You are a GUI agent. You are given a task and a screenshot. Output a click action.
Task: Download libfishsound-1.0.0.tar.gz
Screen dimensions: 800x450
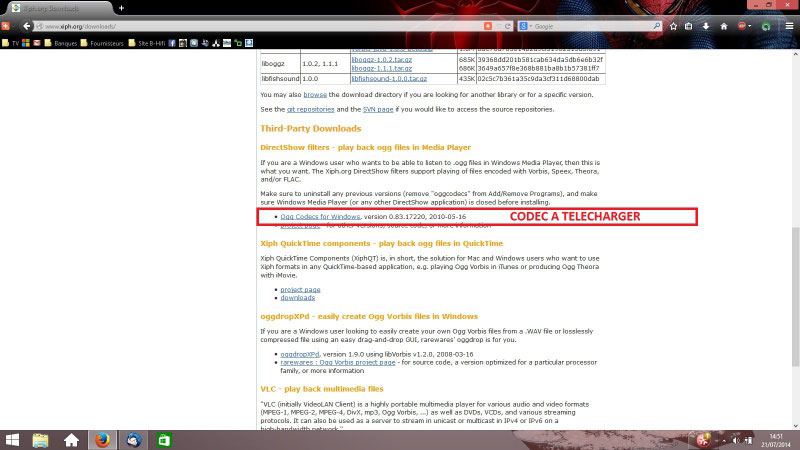pyautogui.click(x=389, y=79)
